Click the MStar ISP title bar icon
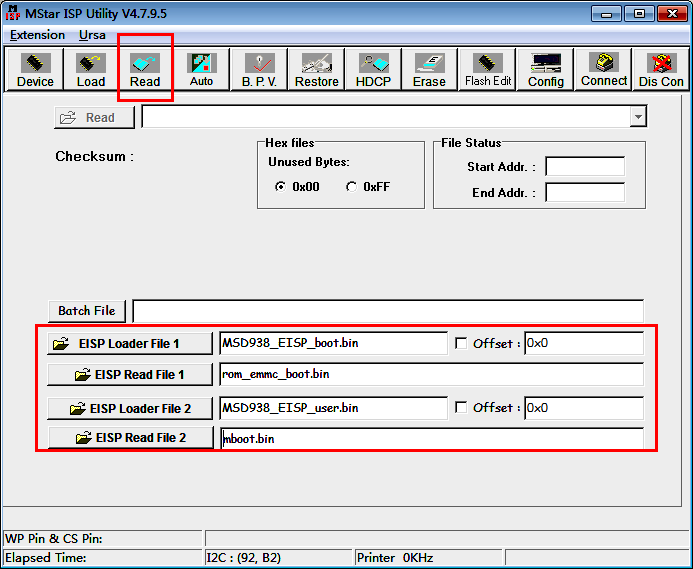Screen dimensions: 693x569 13,13
